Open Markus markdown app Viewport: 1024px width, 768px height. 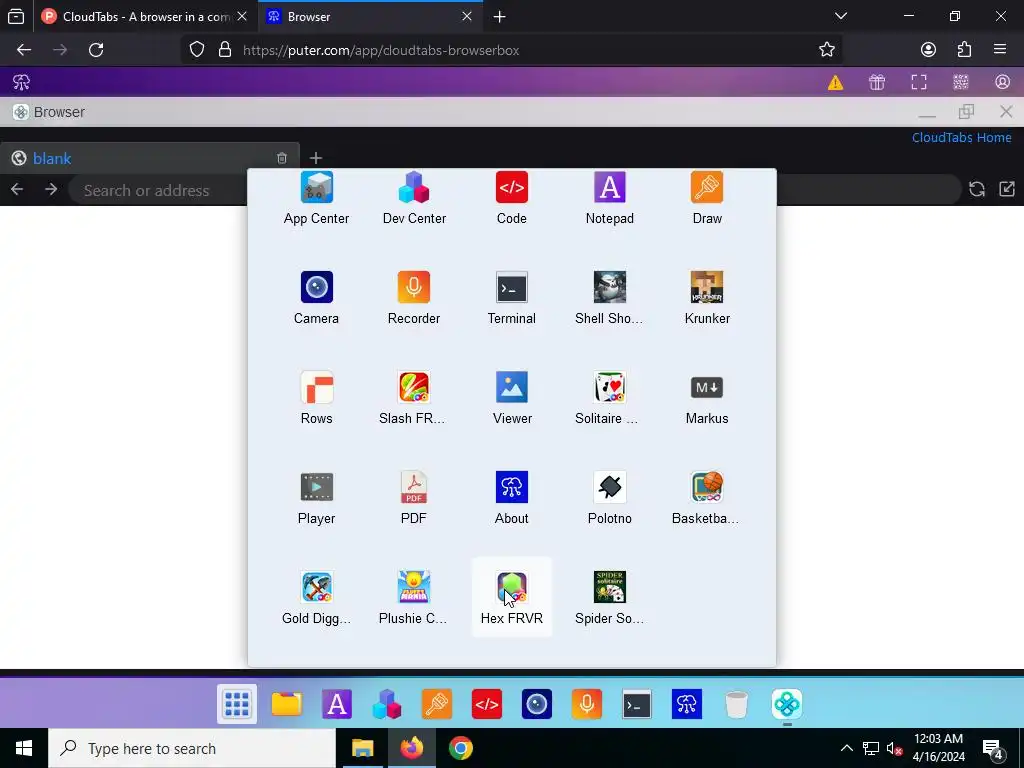tap(707, 398)
